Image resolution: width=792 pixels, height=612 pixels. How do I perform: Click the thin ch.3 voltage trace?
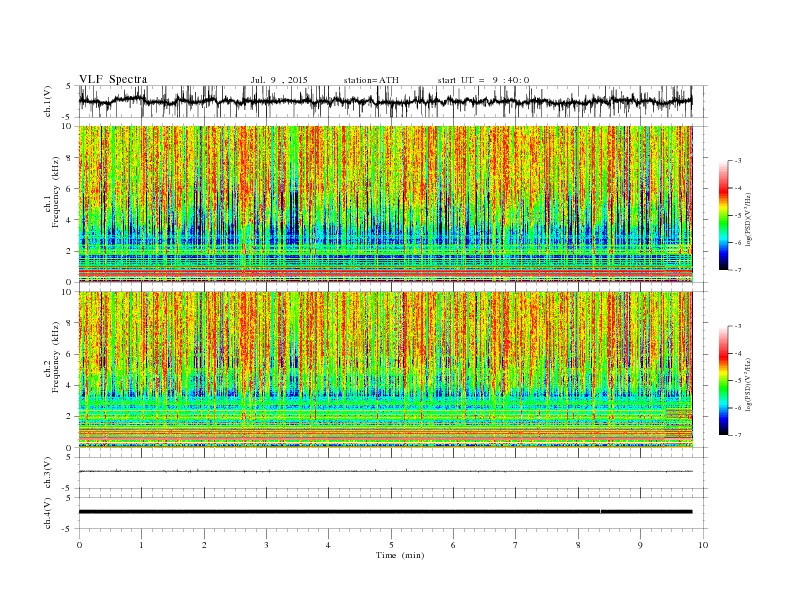(385, 471)
